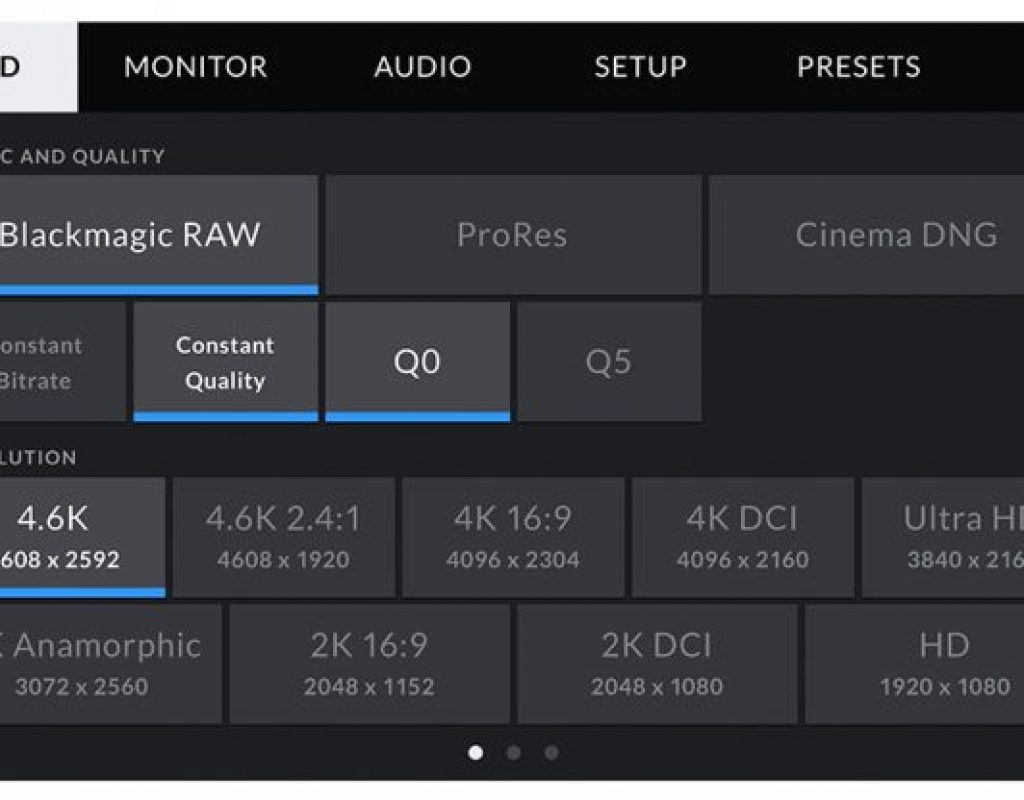This screenshot has width=1024, height=800.
Task: Choose 2K DCI 2048 x 1080
Action: point(657,664)
